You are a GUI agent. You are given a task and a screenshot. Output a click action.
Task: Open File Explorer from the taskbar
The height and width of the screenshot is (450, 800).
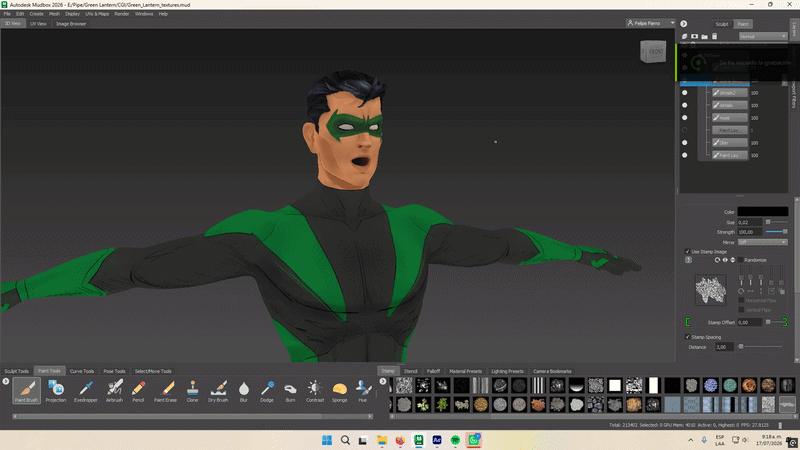coord(382,440)
